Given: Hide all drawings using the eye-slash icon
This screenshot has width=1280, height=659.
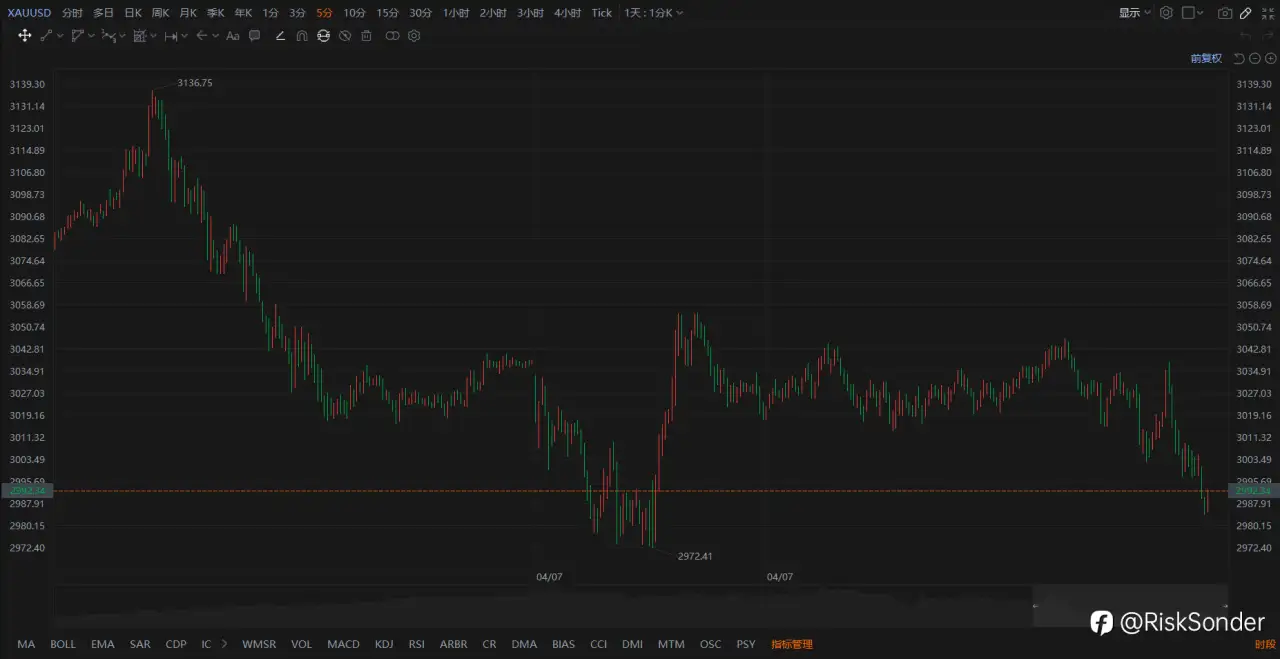Looking at the screenshot, I should click(345, 36).
